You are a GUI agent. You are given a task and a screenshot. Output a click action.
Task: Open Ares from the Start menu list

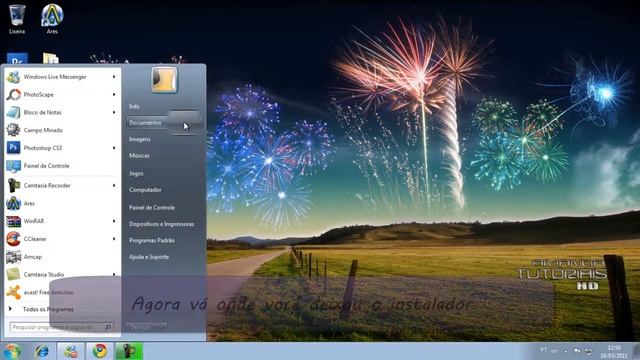tap(62, 203)
